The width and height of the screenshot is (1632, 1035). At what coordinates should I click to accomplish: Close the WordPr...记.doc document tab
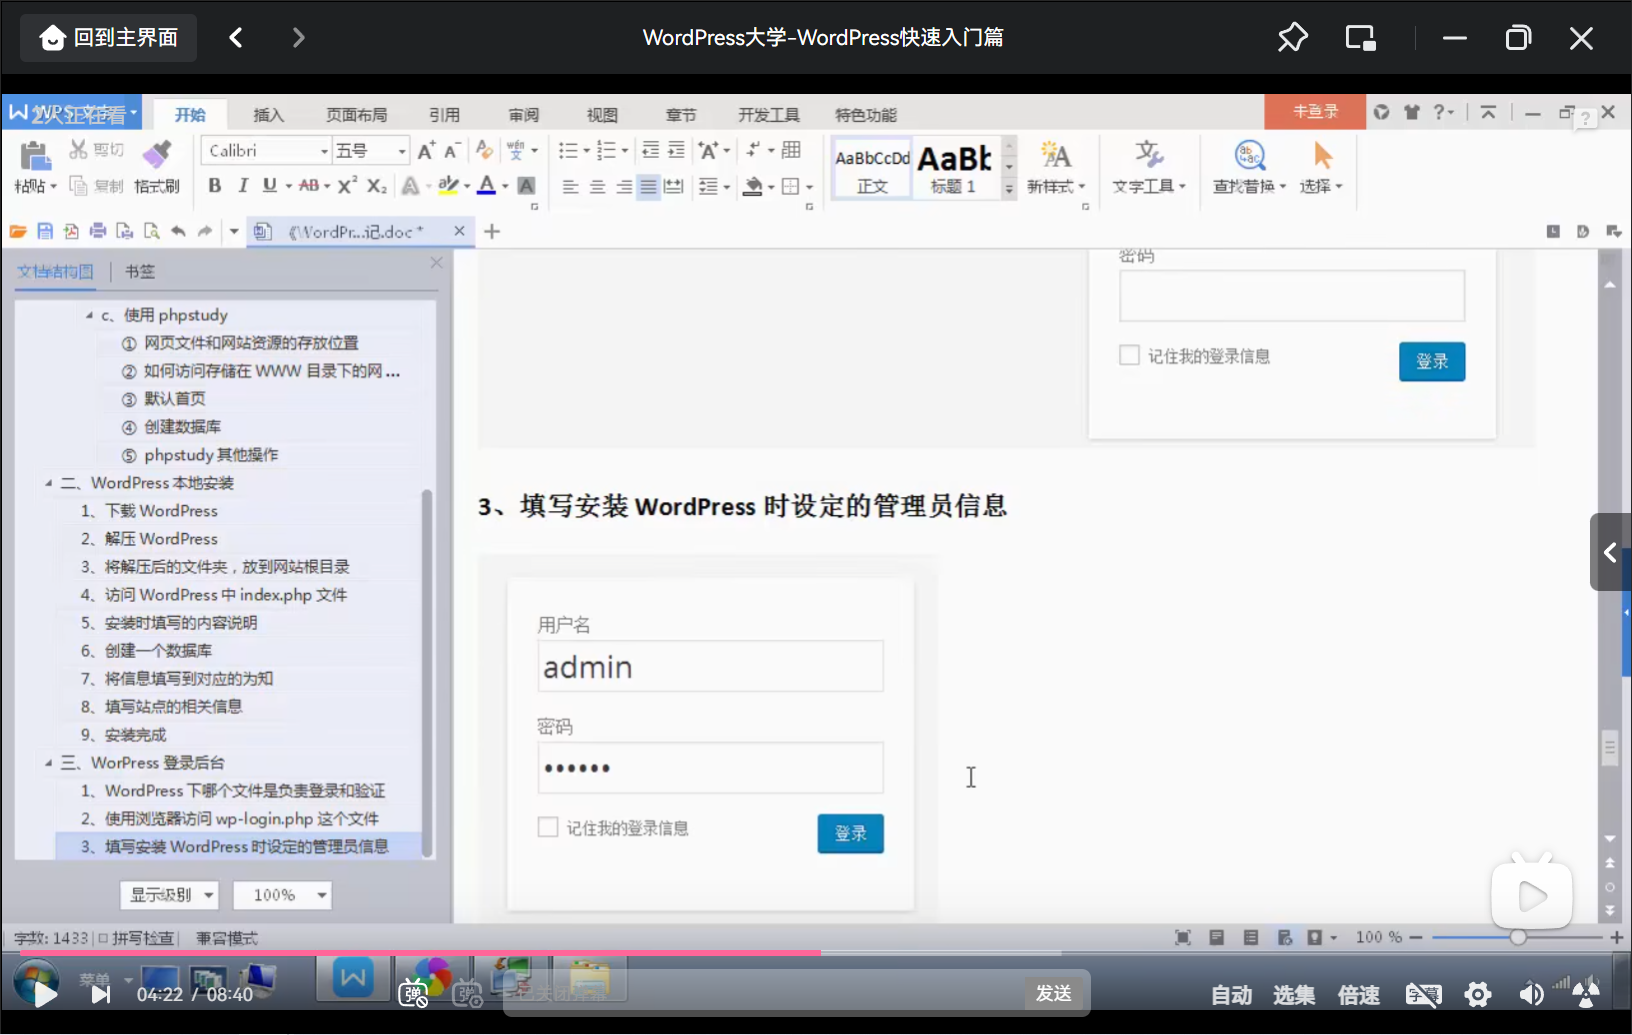coord(459,231)
